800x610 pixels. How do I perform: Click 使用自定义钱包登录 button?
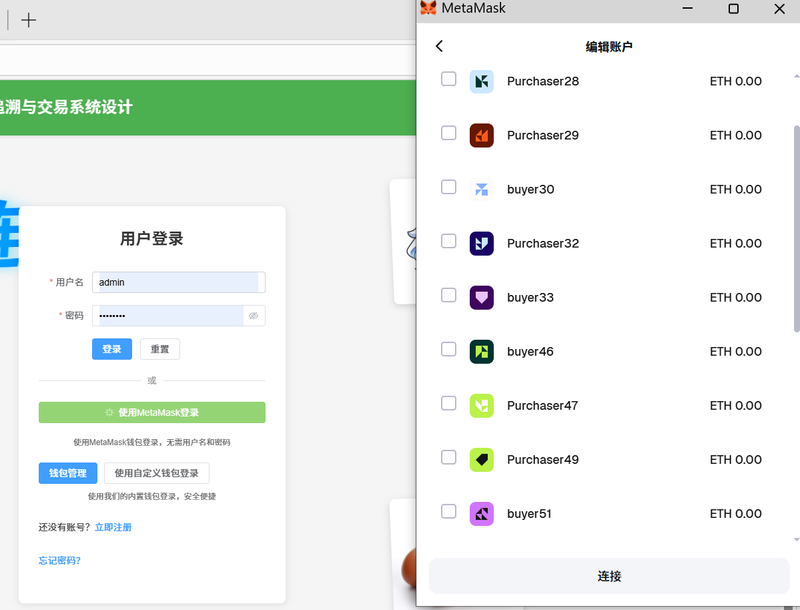[157, 473]
